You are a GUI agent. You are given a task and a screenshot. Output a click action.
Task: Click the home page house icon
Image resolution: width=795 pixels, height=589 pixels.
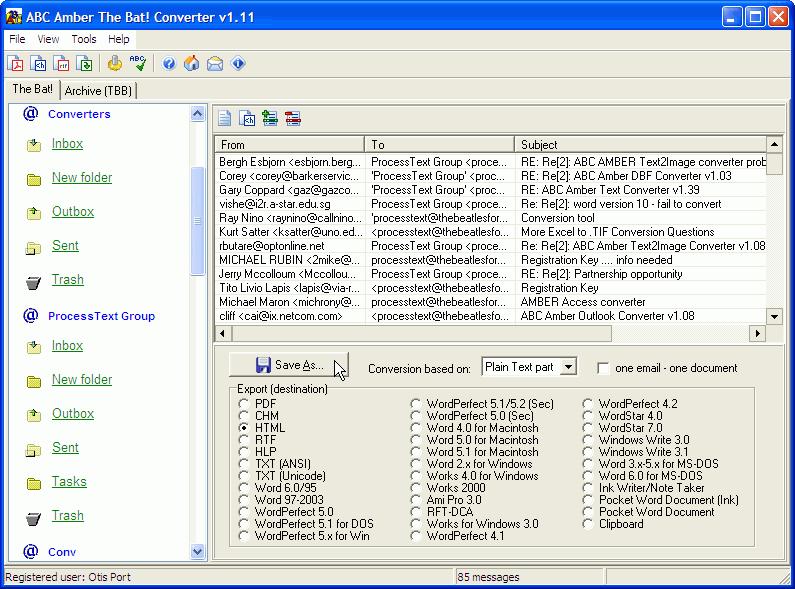click(x=192, y=63)
